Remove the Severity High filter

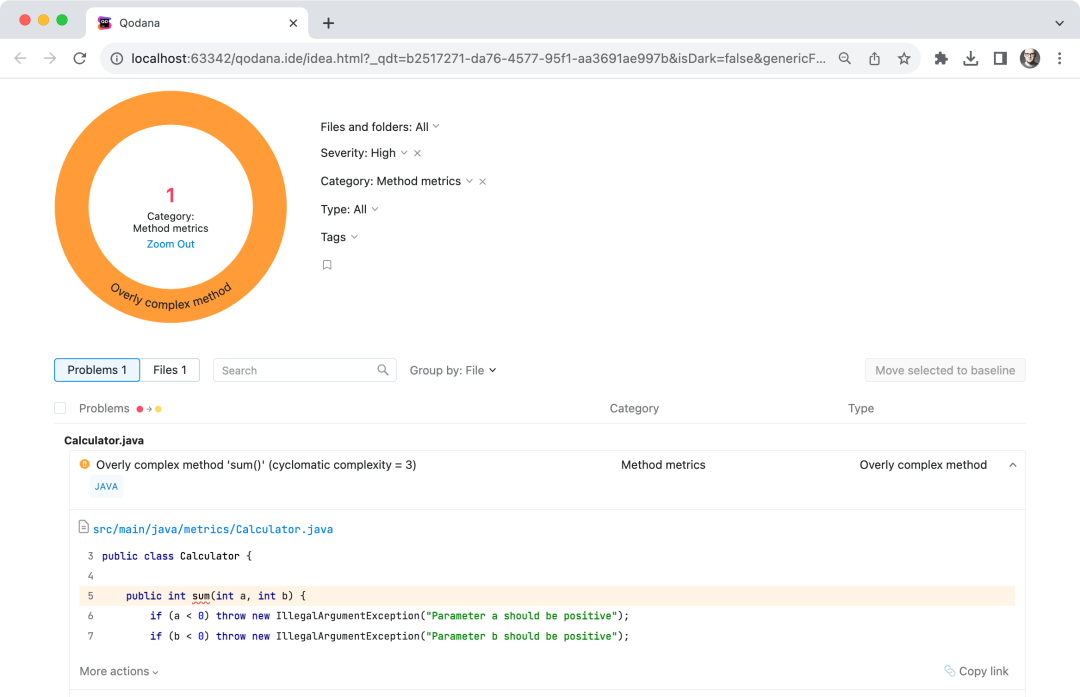click(x=417, y=153)
